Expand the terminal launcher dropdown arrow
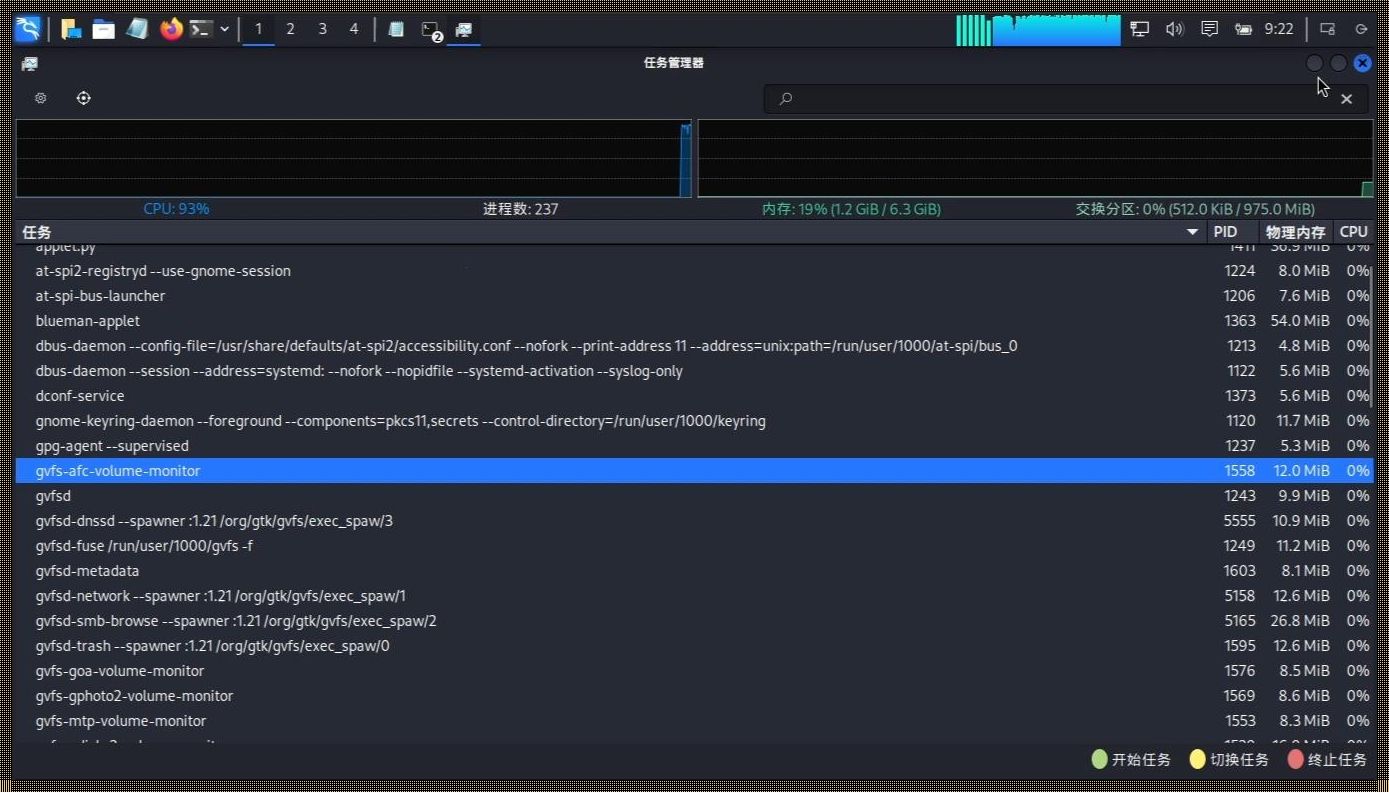The image size is (1389, 792). click(224, 29)
